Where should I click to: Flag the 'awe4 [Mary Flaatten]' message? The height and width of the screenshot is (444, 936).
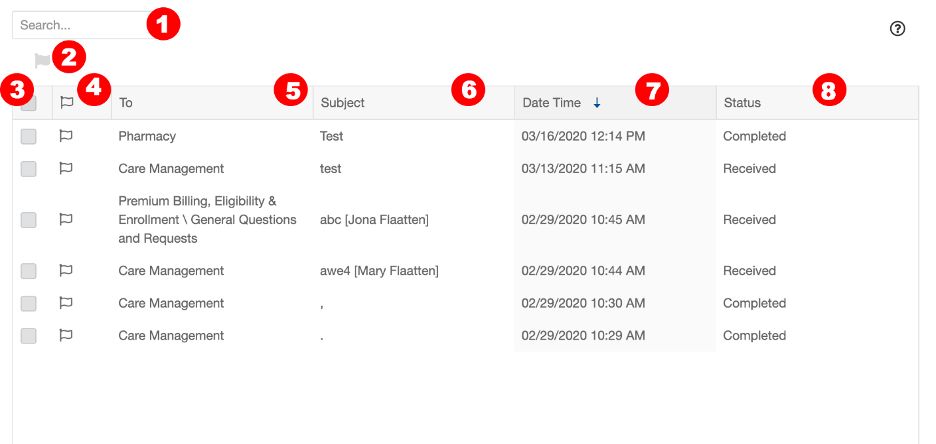coord(66,270)
